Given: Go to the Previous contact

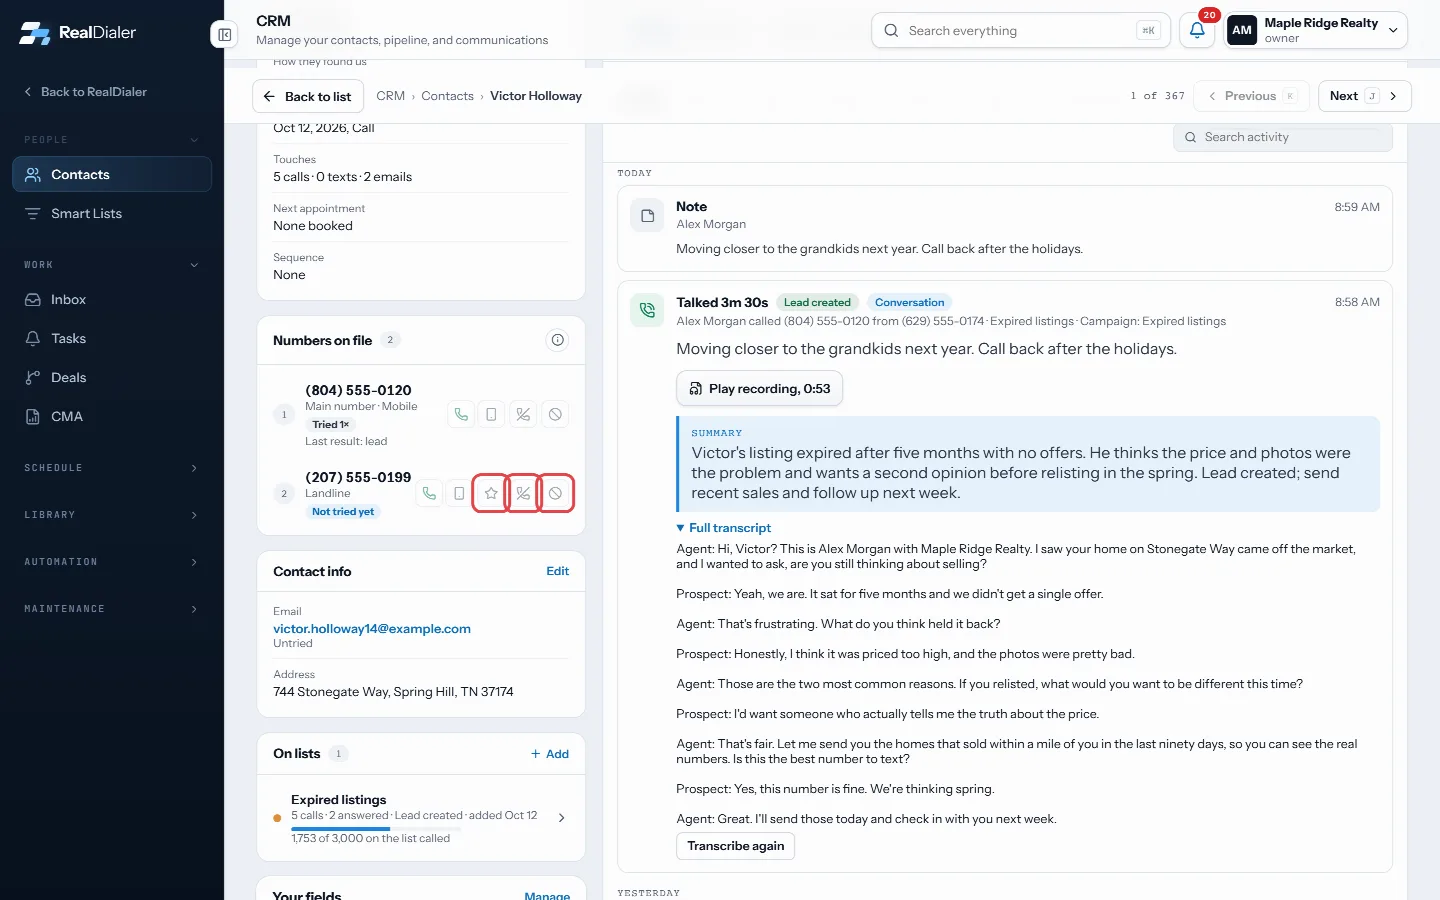Looking at the screenshot, I should [x=1252, y=96].
